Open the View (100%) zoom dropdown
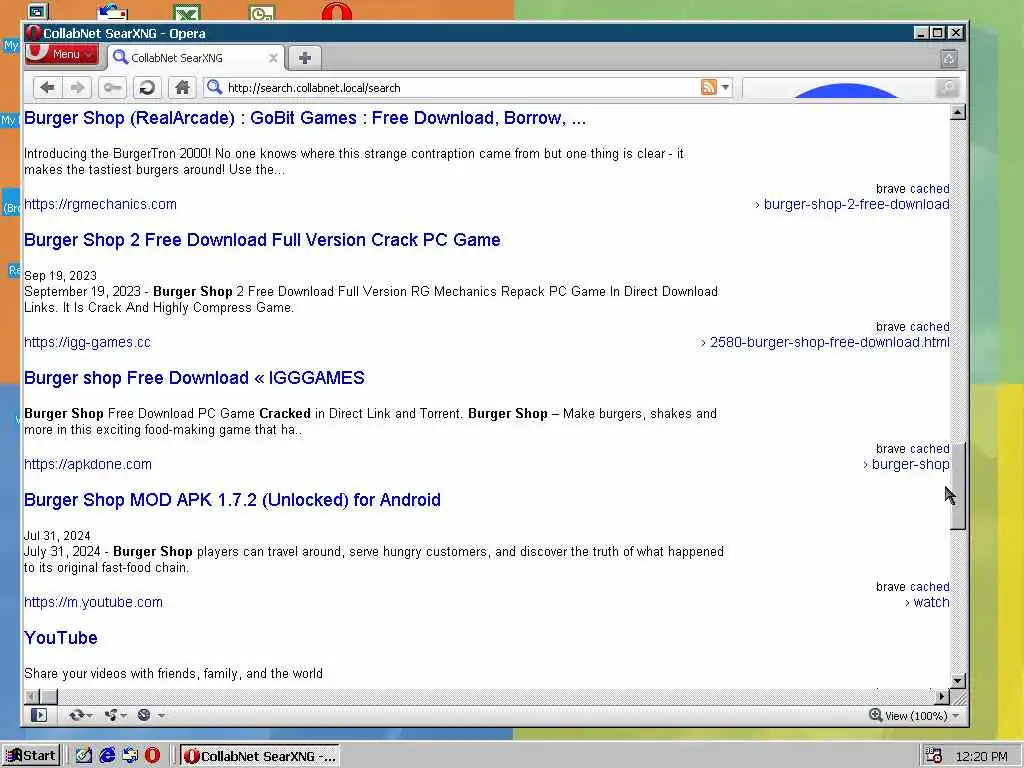 pos(914,716)
